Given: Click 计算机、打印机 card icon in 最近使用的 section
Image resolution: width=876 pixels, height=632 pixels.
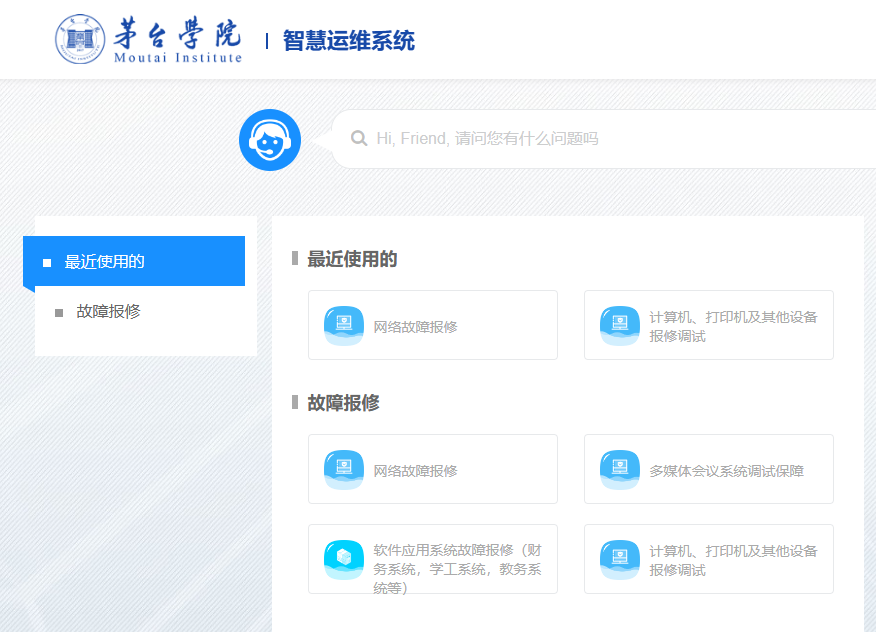Looking at the screenshot, I should click(620, 325).
